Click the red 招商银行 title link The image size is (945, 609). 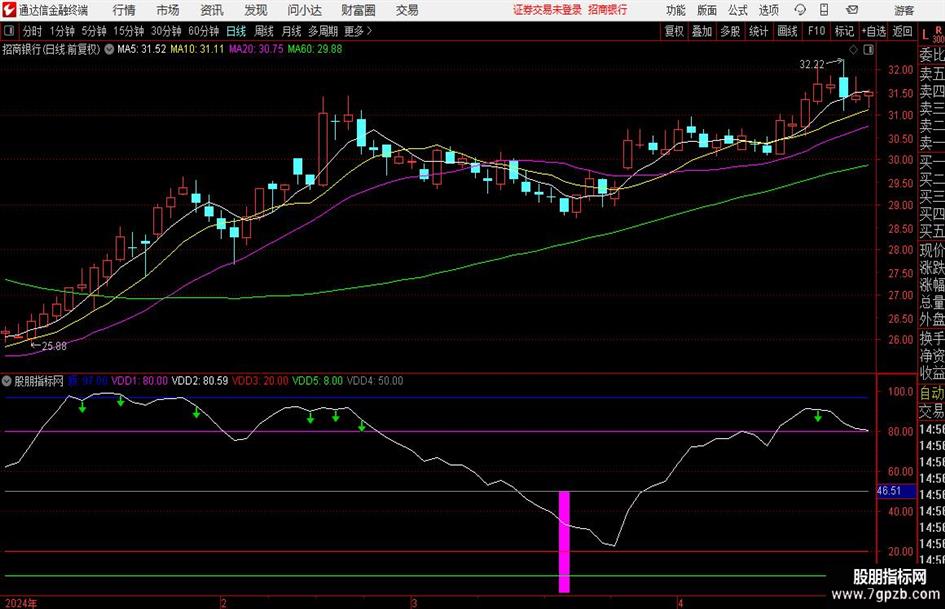[608, 10]
